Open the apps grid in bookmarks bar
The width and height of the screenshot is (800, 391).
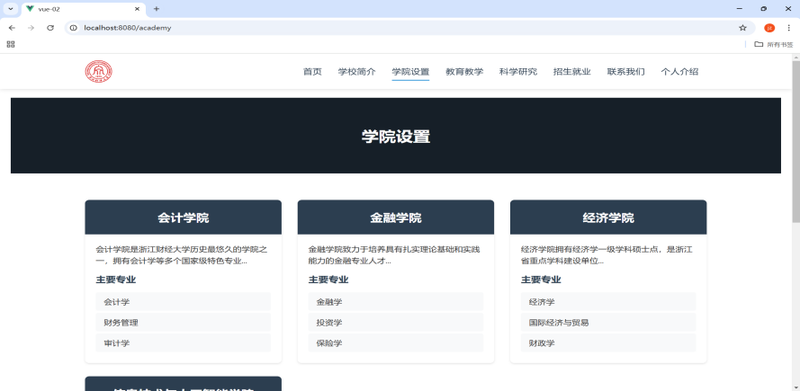(11, 44)
